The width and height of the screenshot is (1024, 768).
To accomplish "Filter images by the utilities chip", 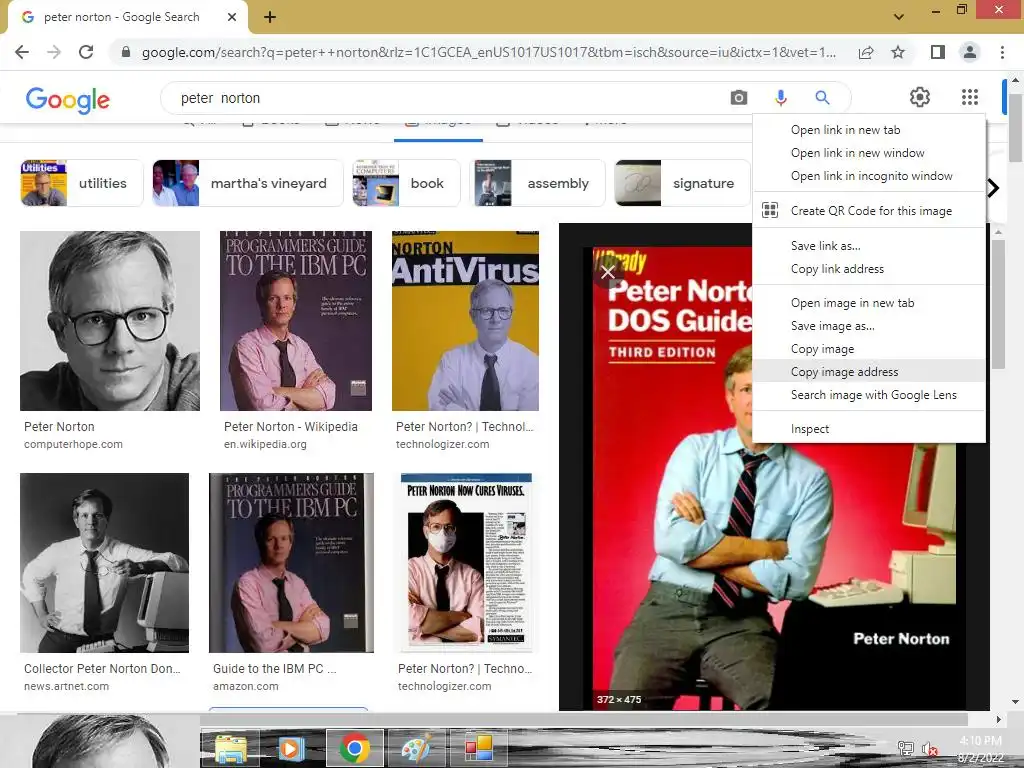I will pos(82,184).
